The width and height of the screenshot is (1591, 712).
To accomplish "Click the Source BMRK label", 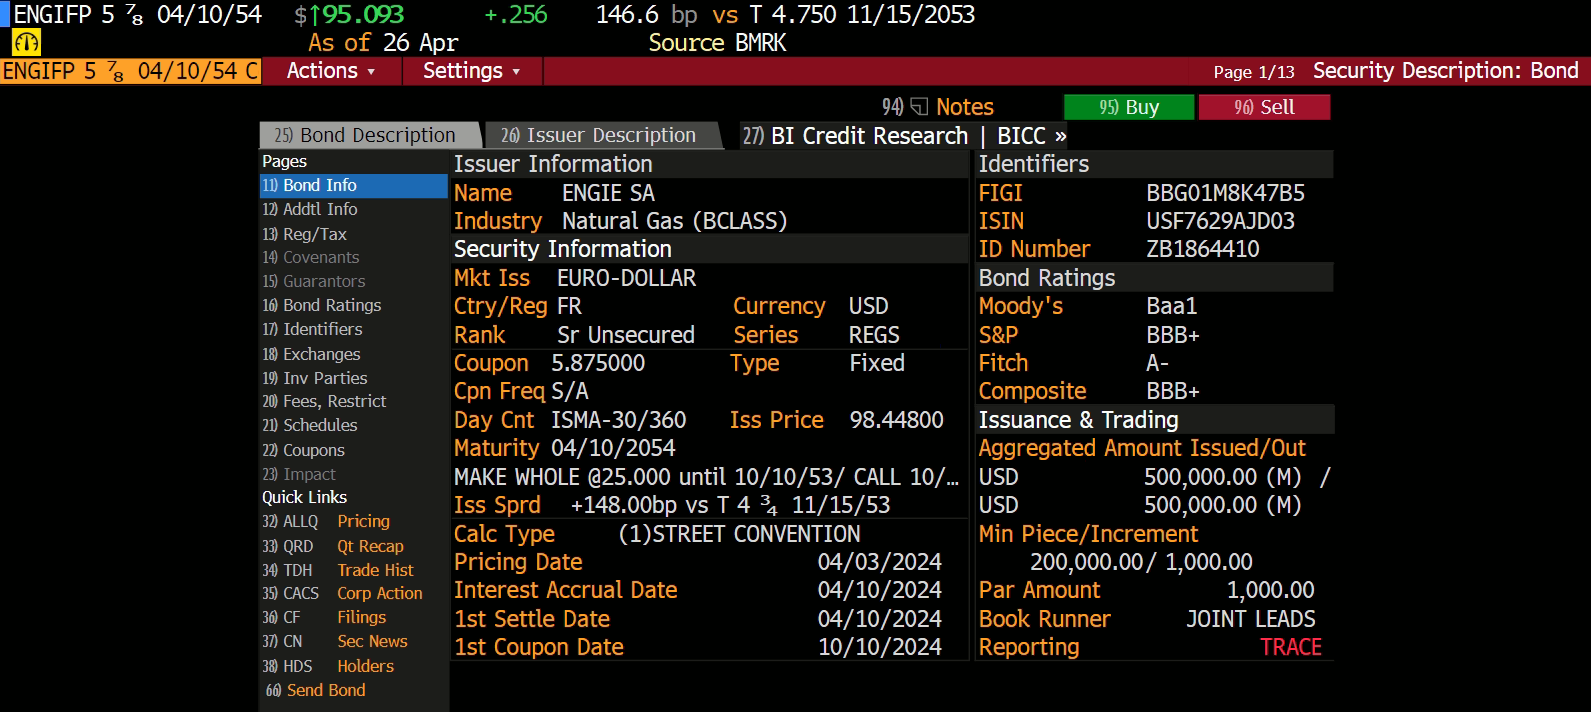I will (x=717, y=43).
